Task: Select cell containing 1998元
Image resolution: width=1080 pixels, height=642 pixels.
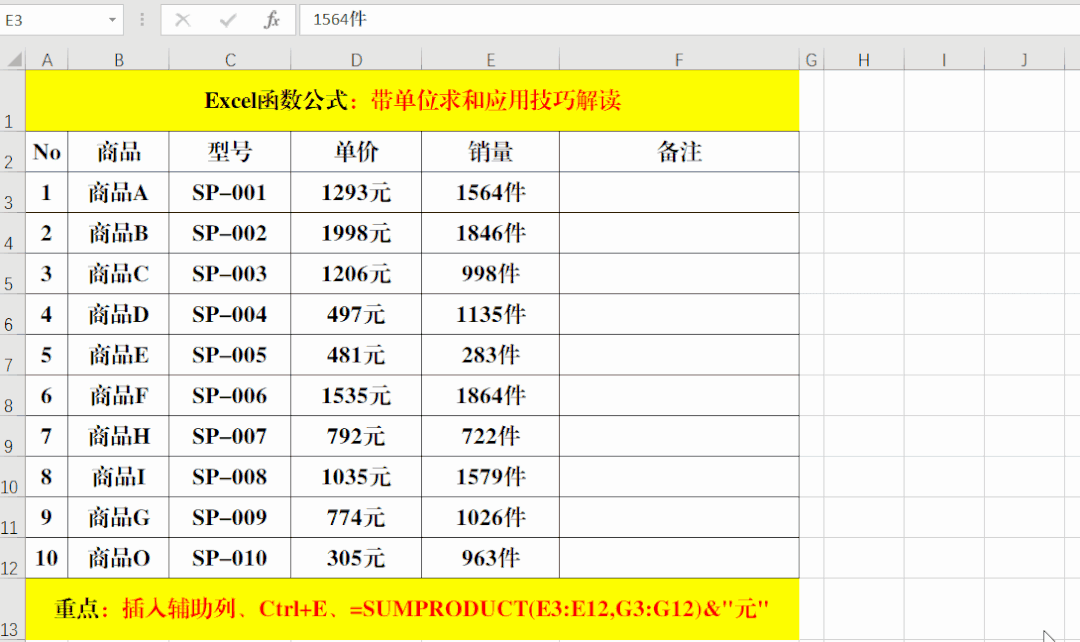Action: click(x=356, y=234)
